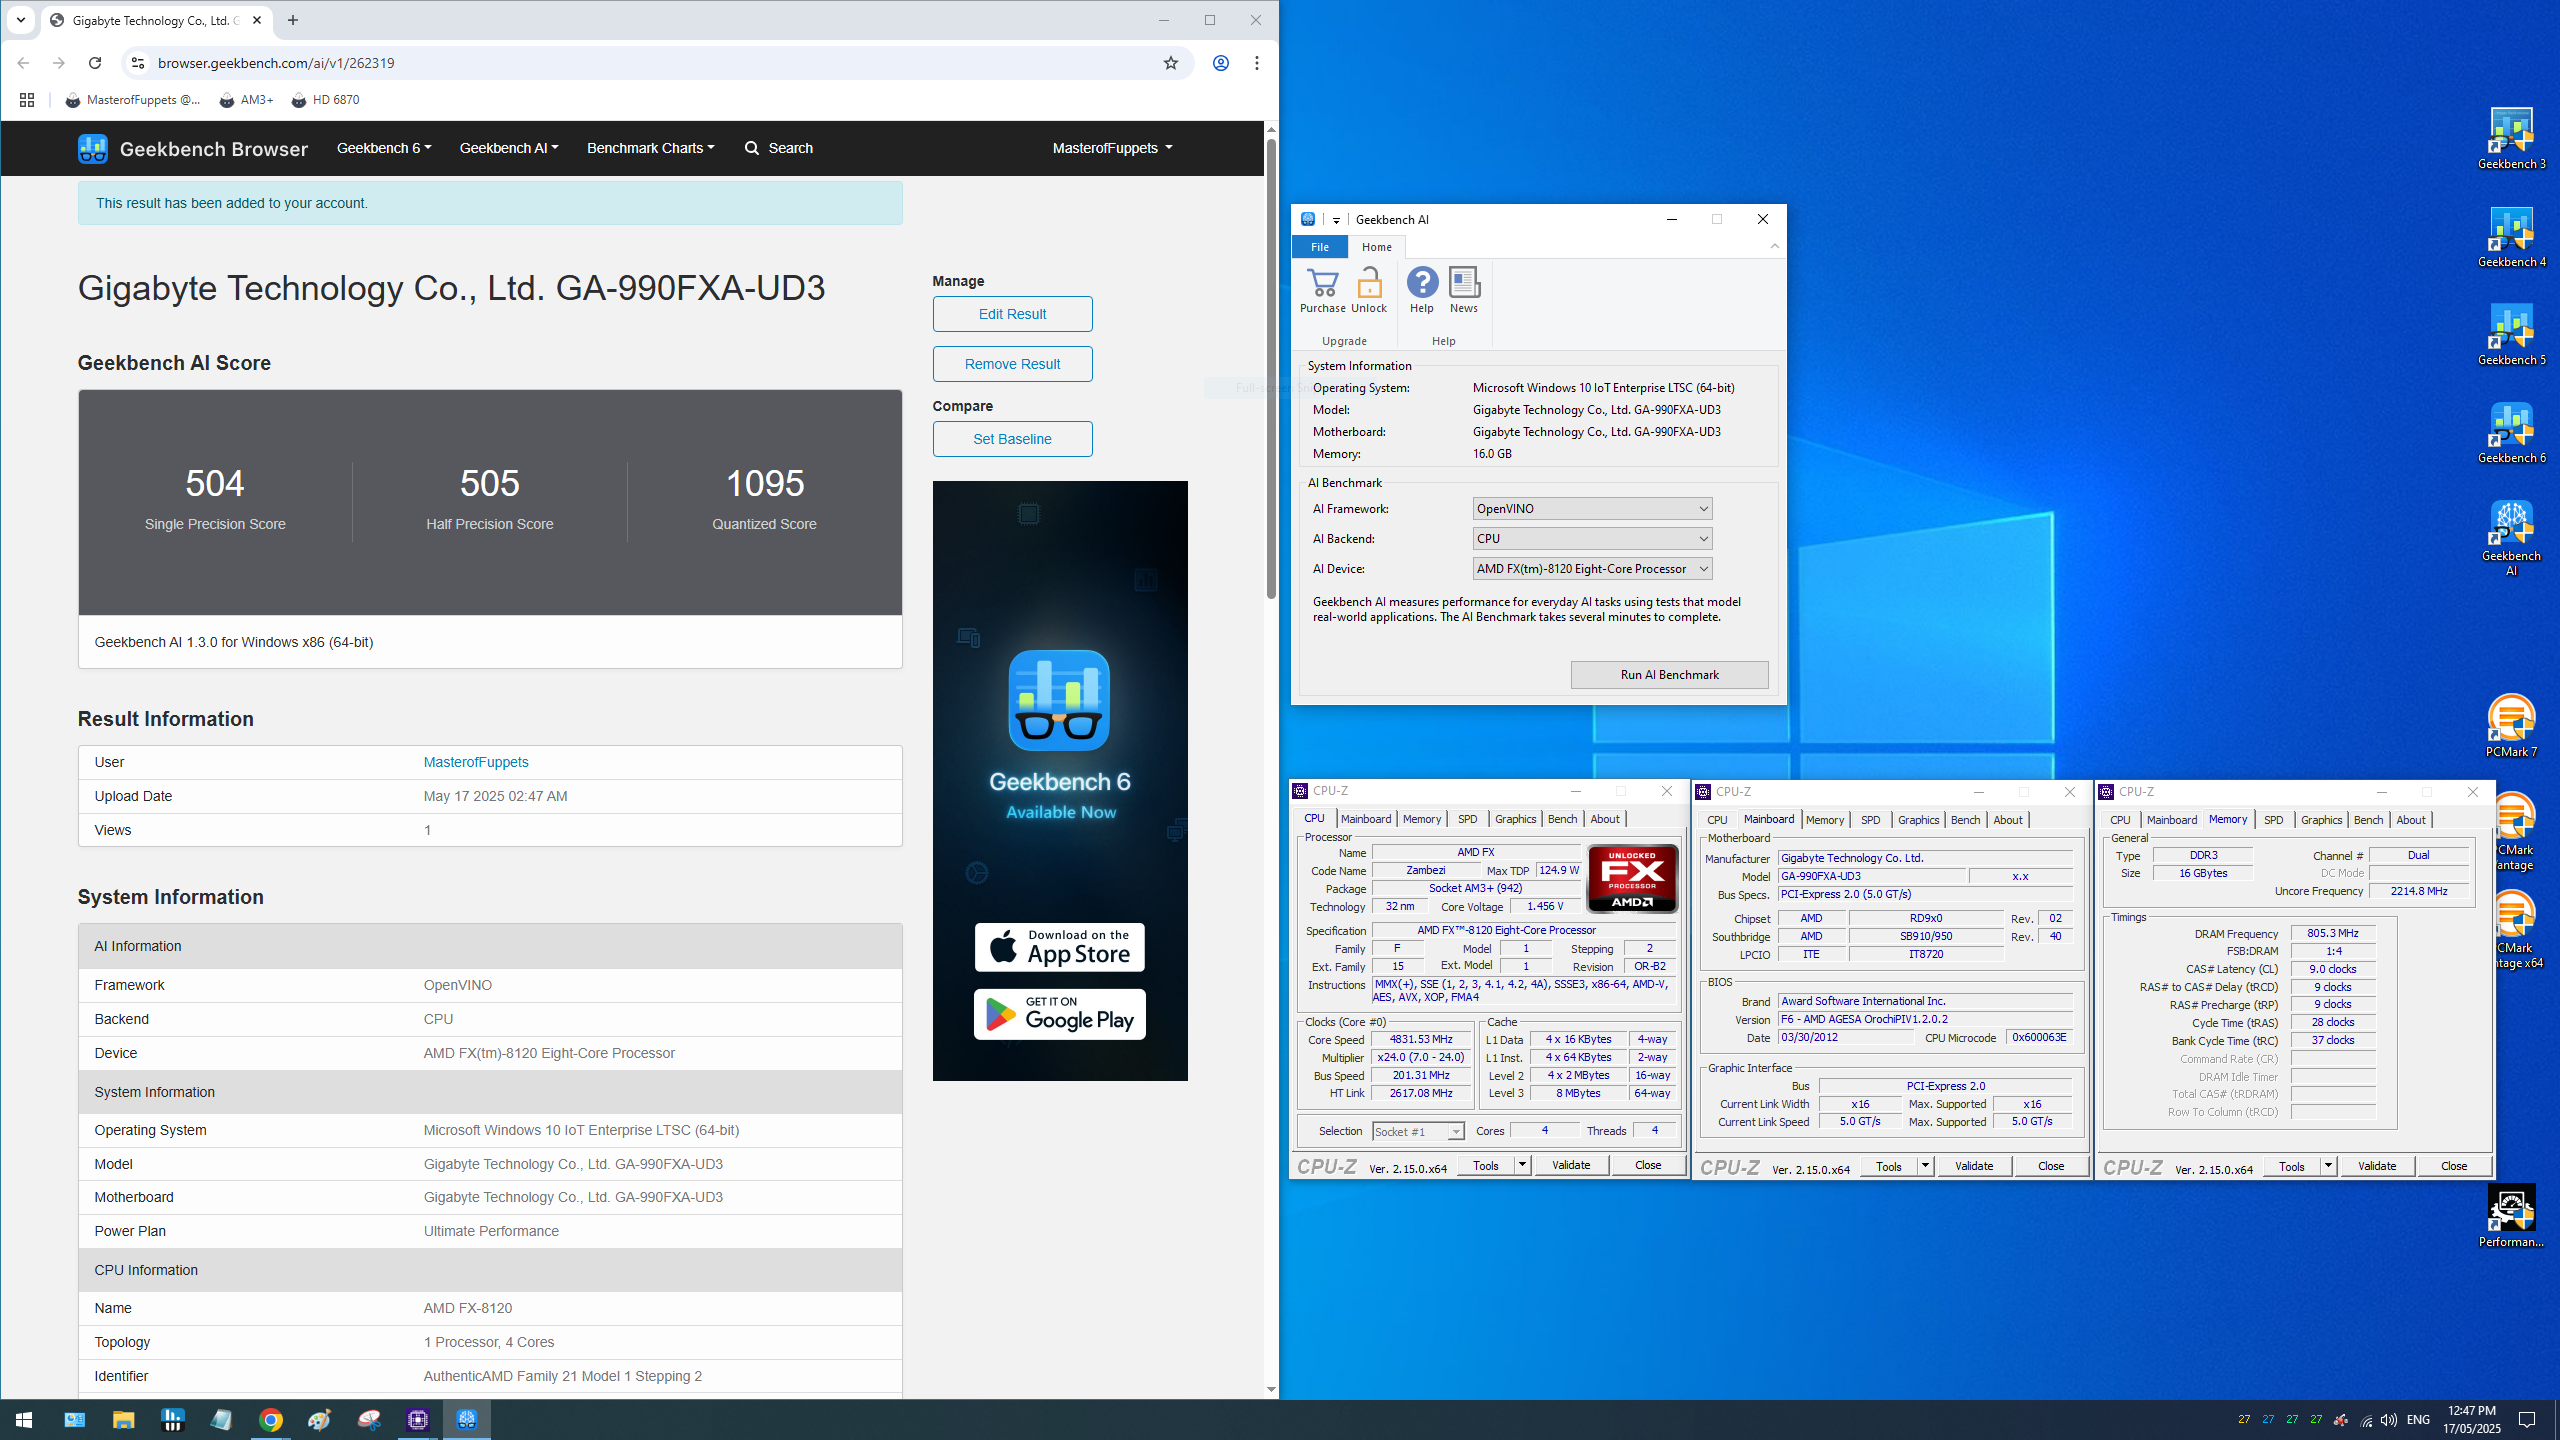Click the Windows Start button

(x=24, y=1420)
